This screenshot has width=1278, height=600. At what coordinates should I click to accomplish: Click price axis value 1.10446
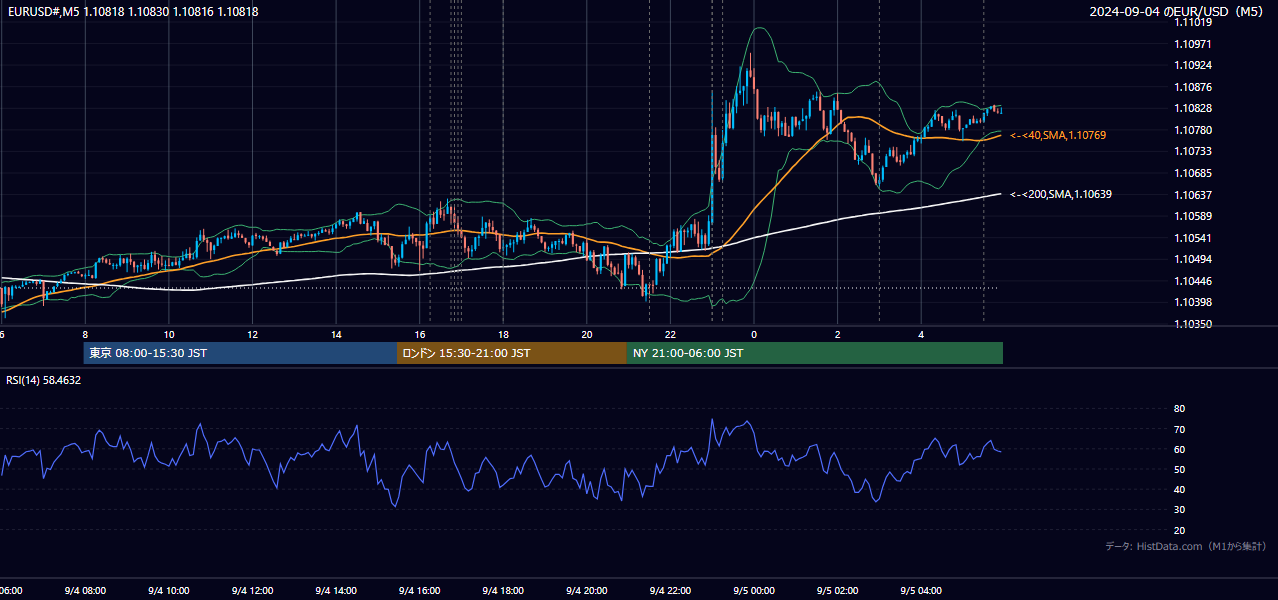tap(1193, 281)
